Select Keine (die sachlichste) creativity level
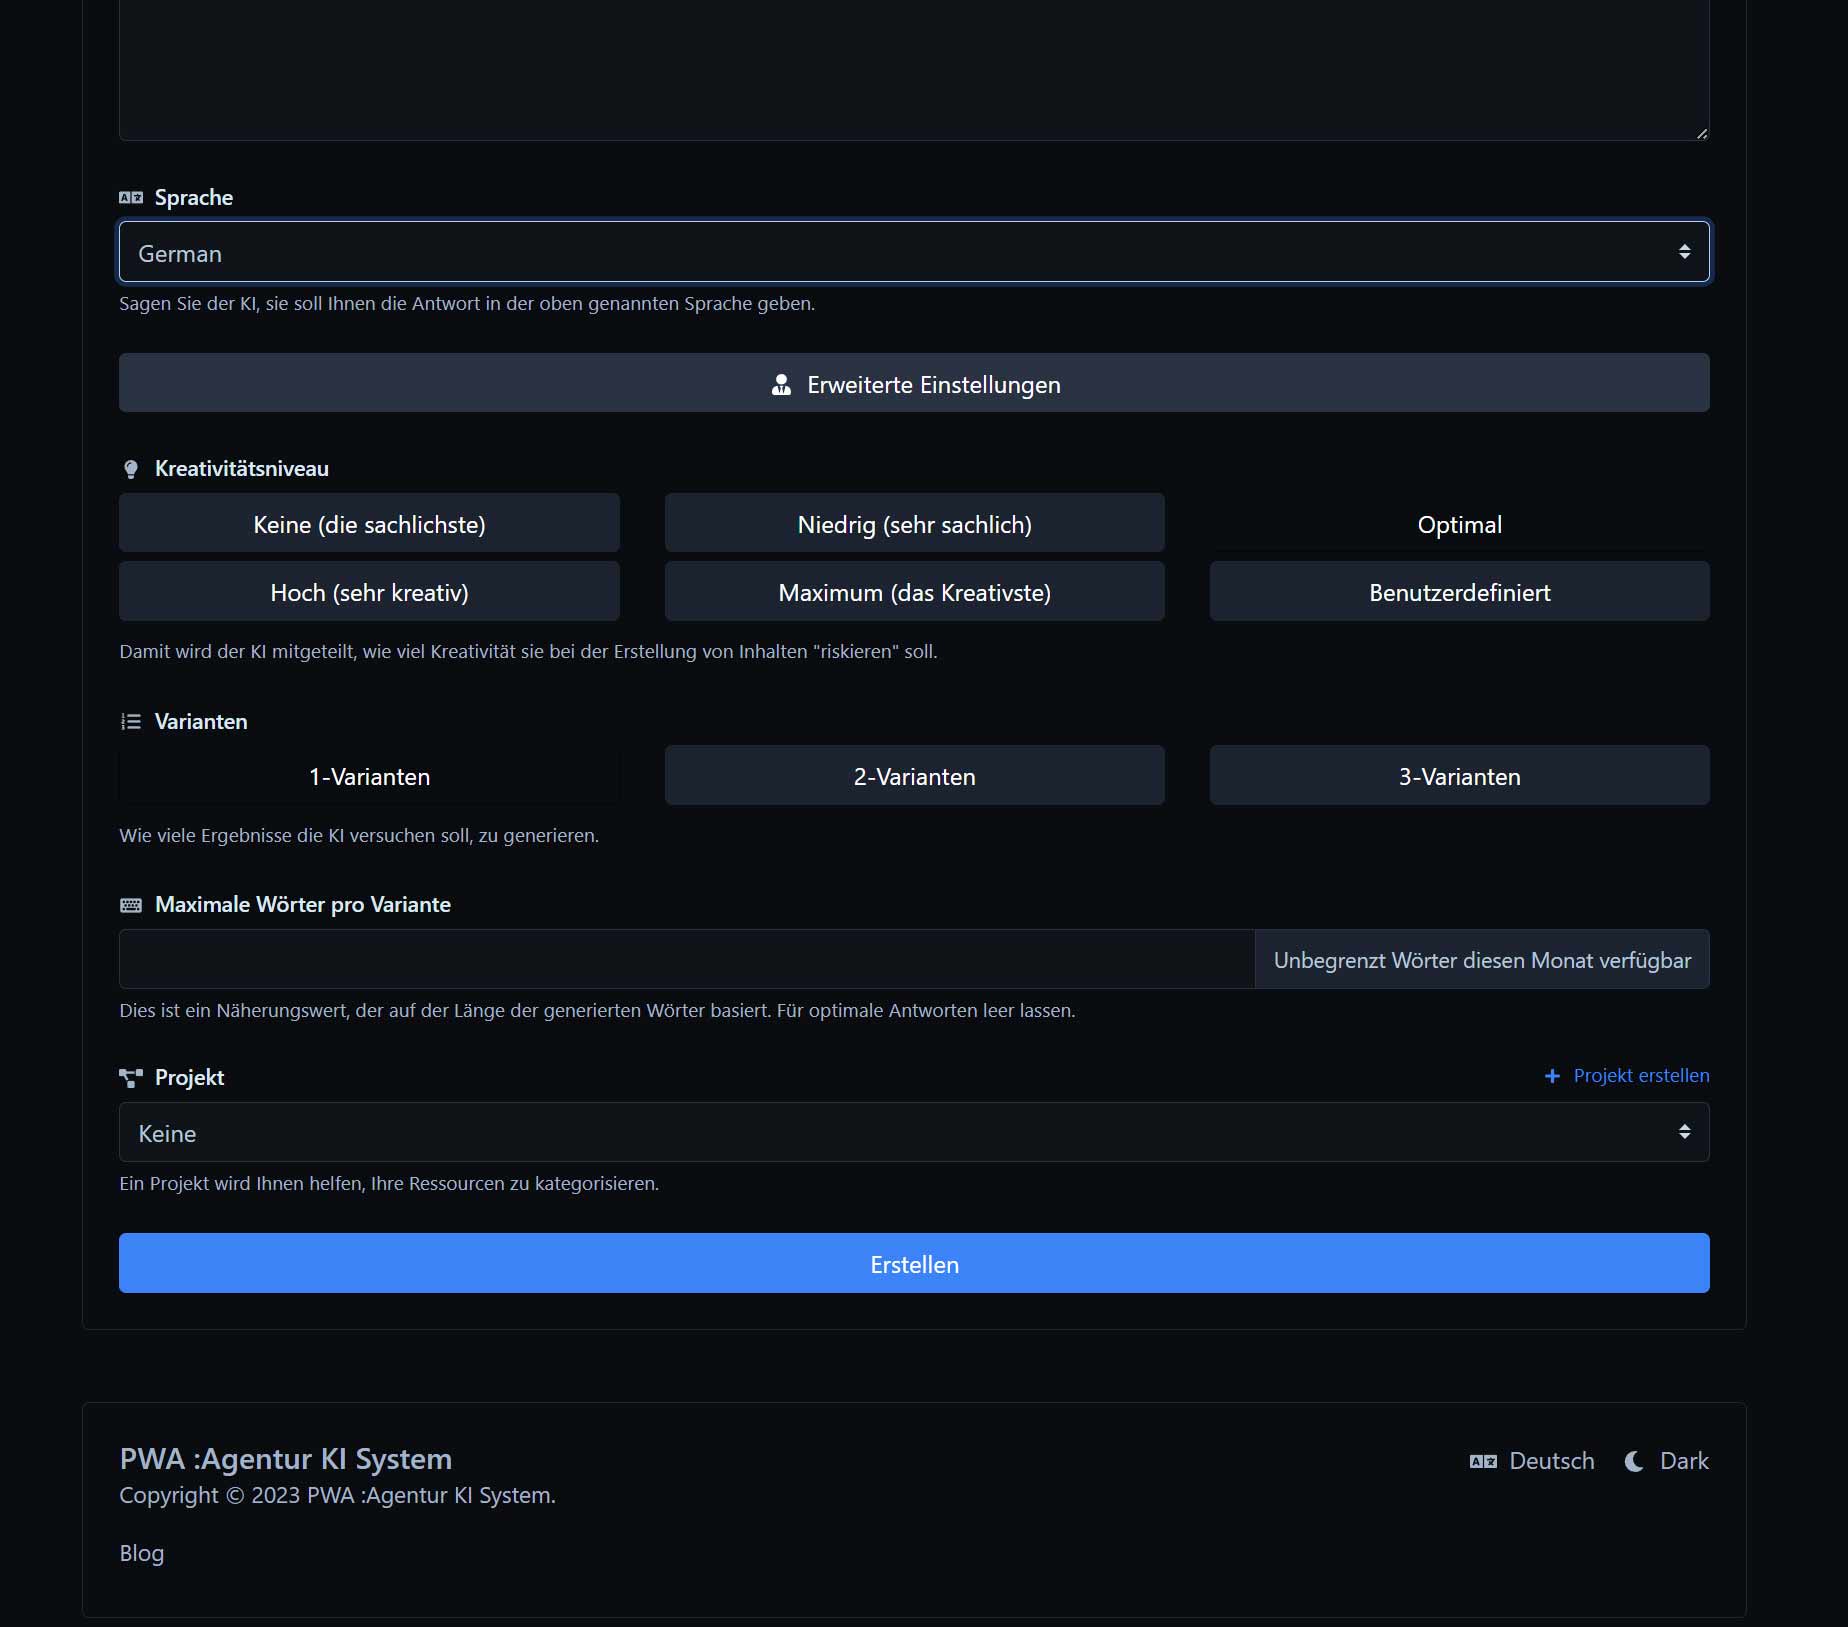 tap(369, 523)
